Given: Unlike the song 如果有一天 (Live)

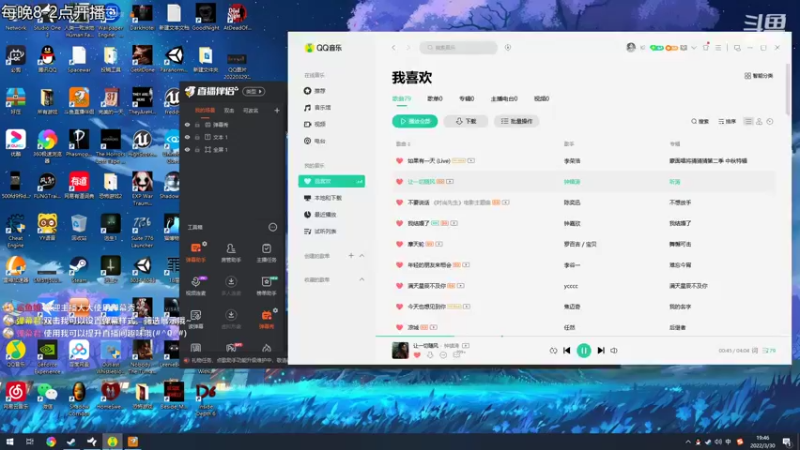Looking at the screenshot, I should click(399, 161).
